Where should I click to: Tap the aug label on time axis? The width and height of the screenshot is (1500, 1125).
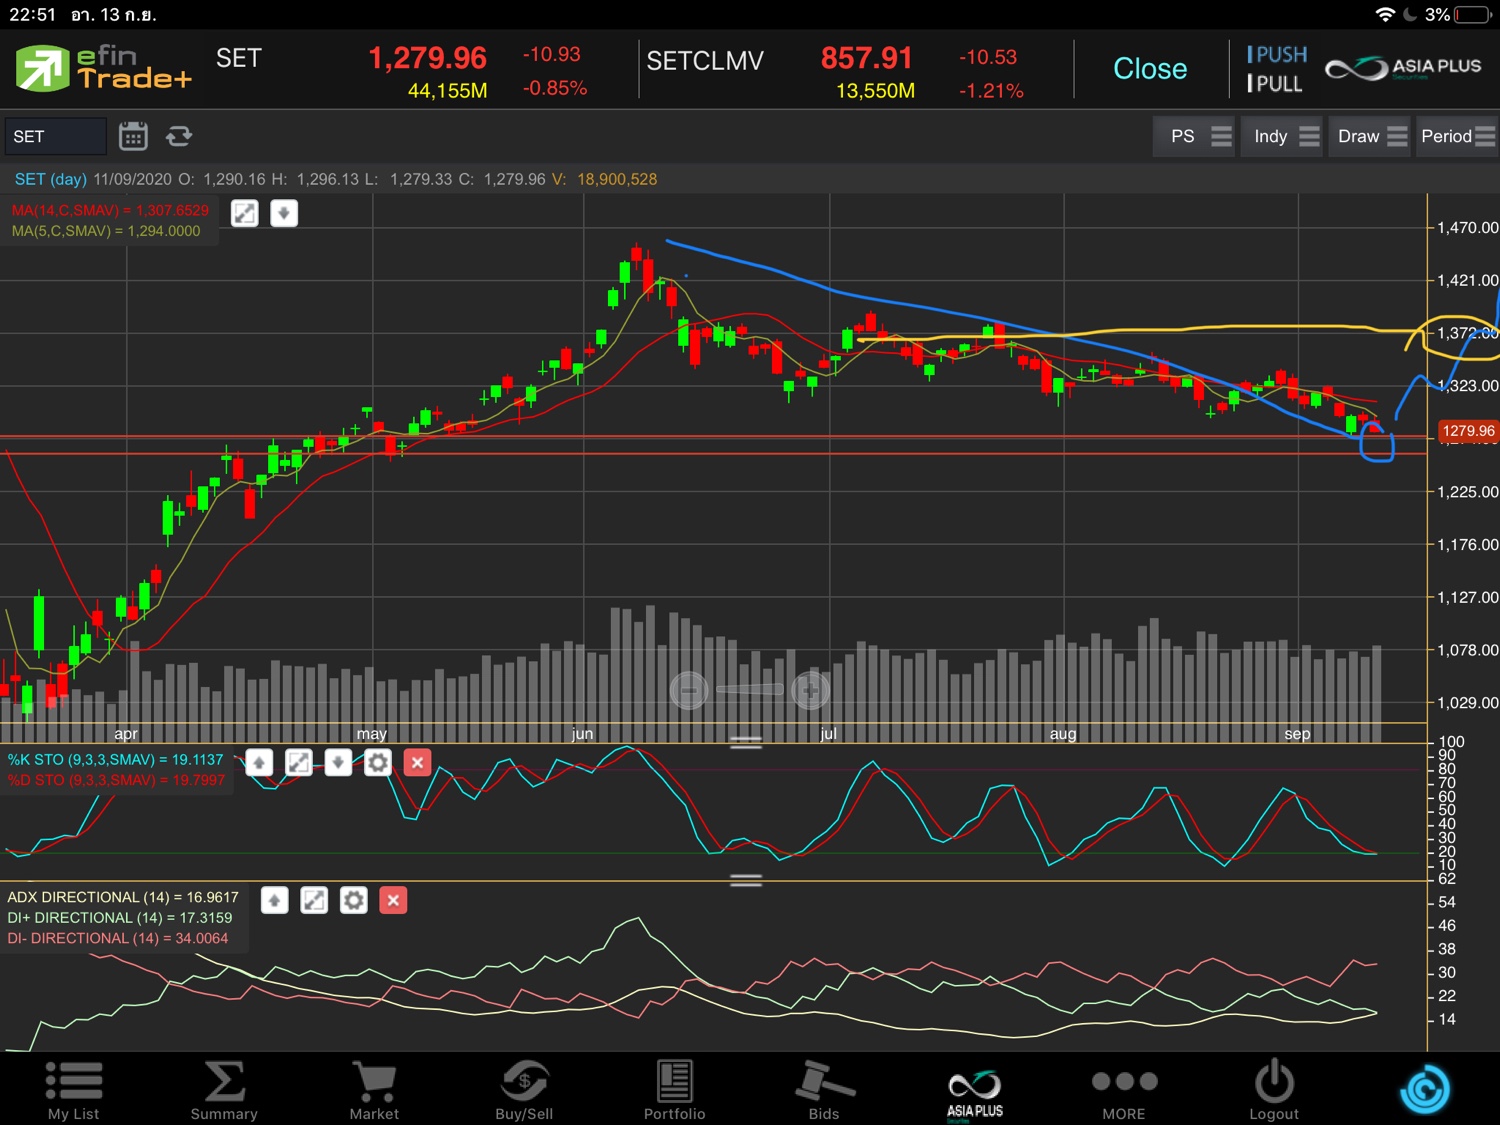pos(1063,733)
